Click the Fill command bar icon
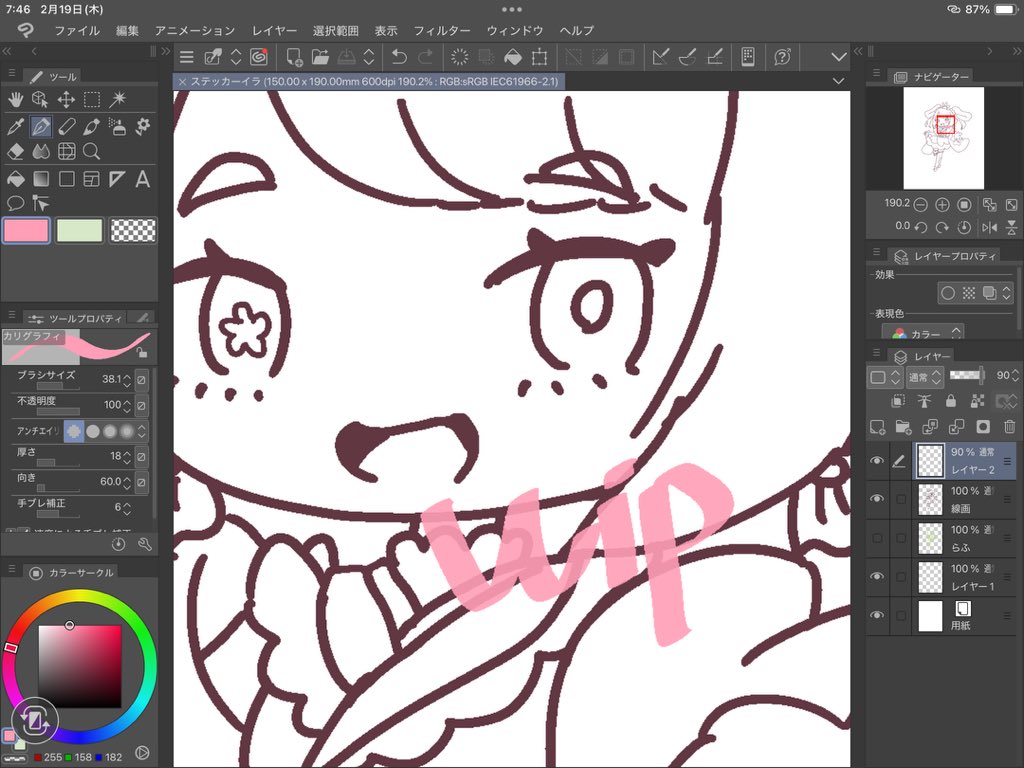 [x=513, y=57]
